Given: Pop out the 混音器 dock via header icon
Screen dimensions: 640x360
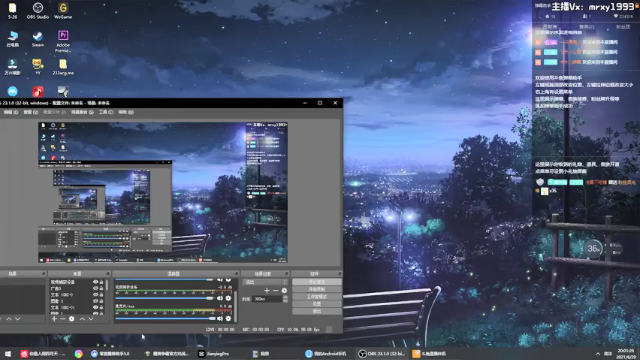Looking at the screenshot, I should pos(236,273).
